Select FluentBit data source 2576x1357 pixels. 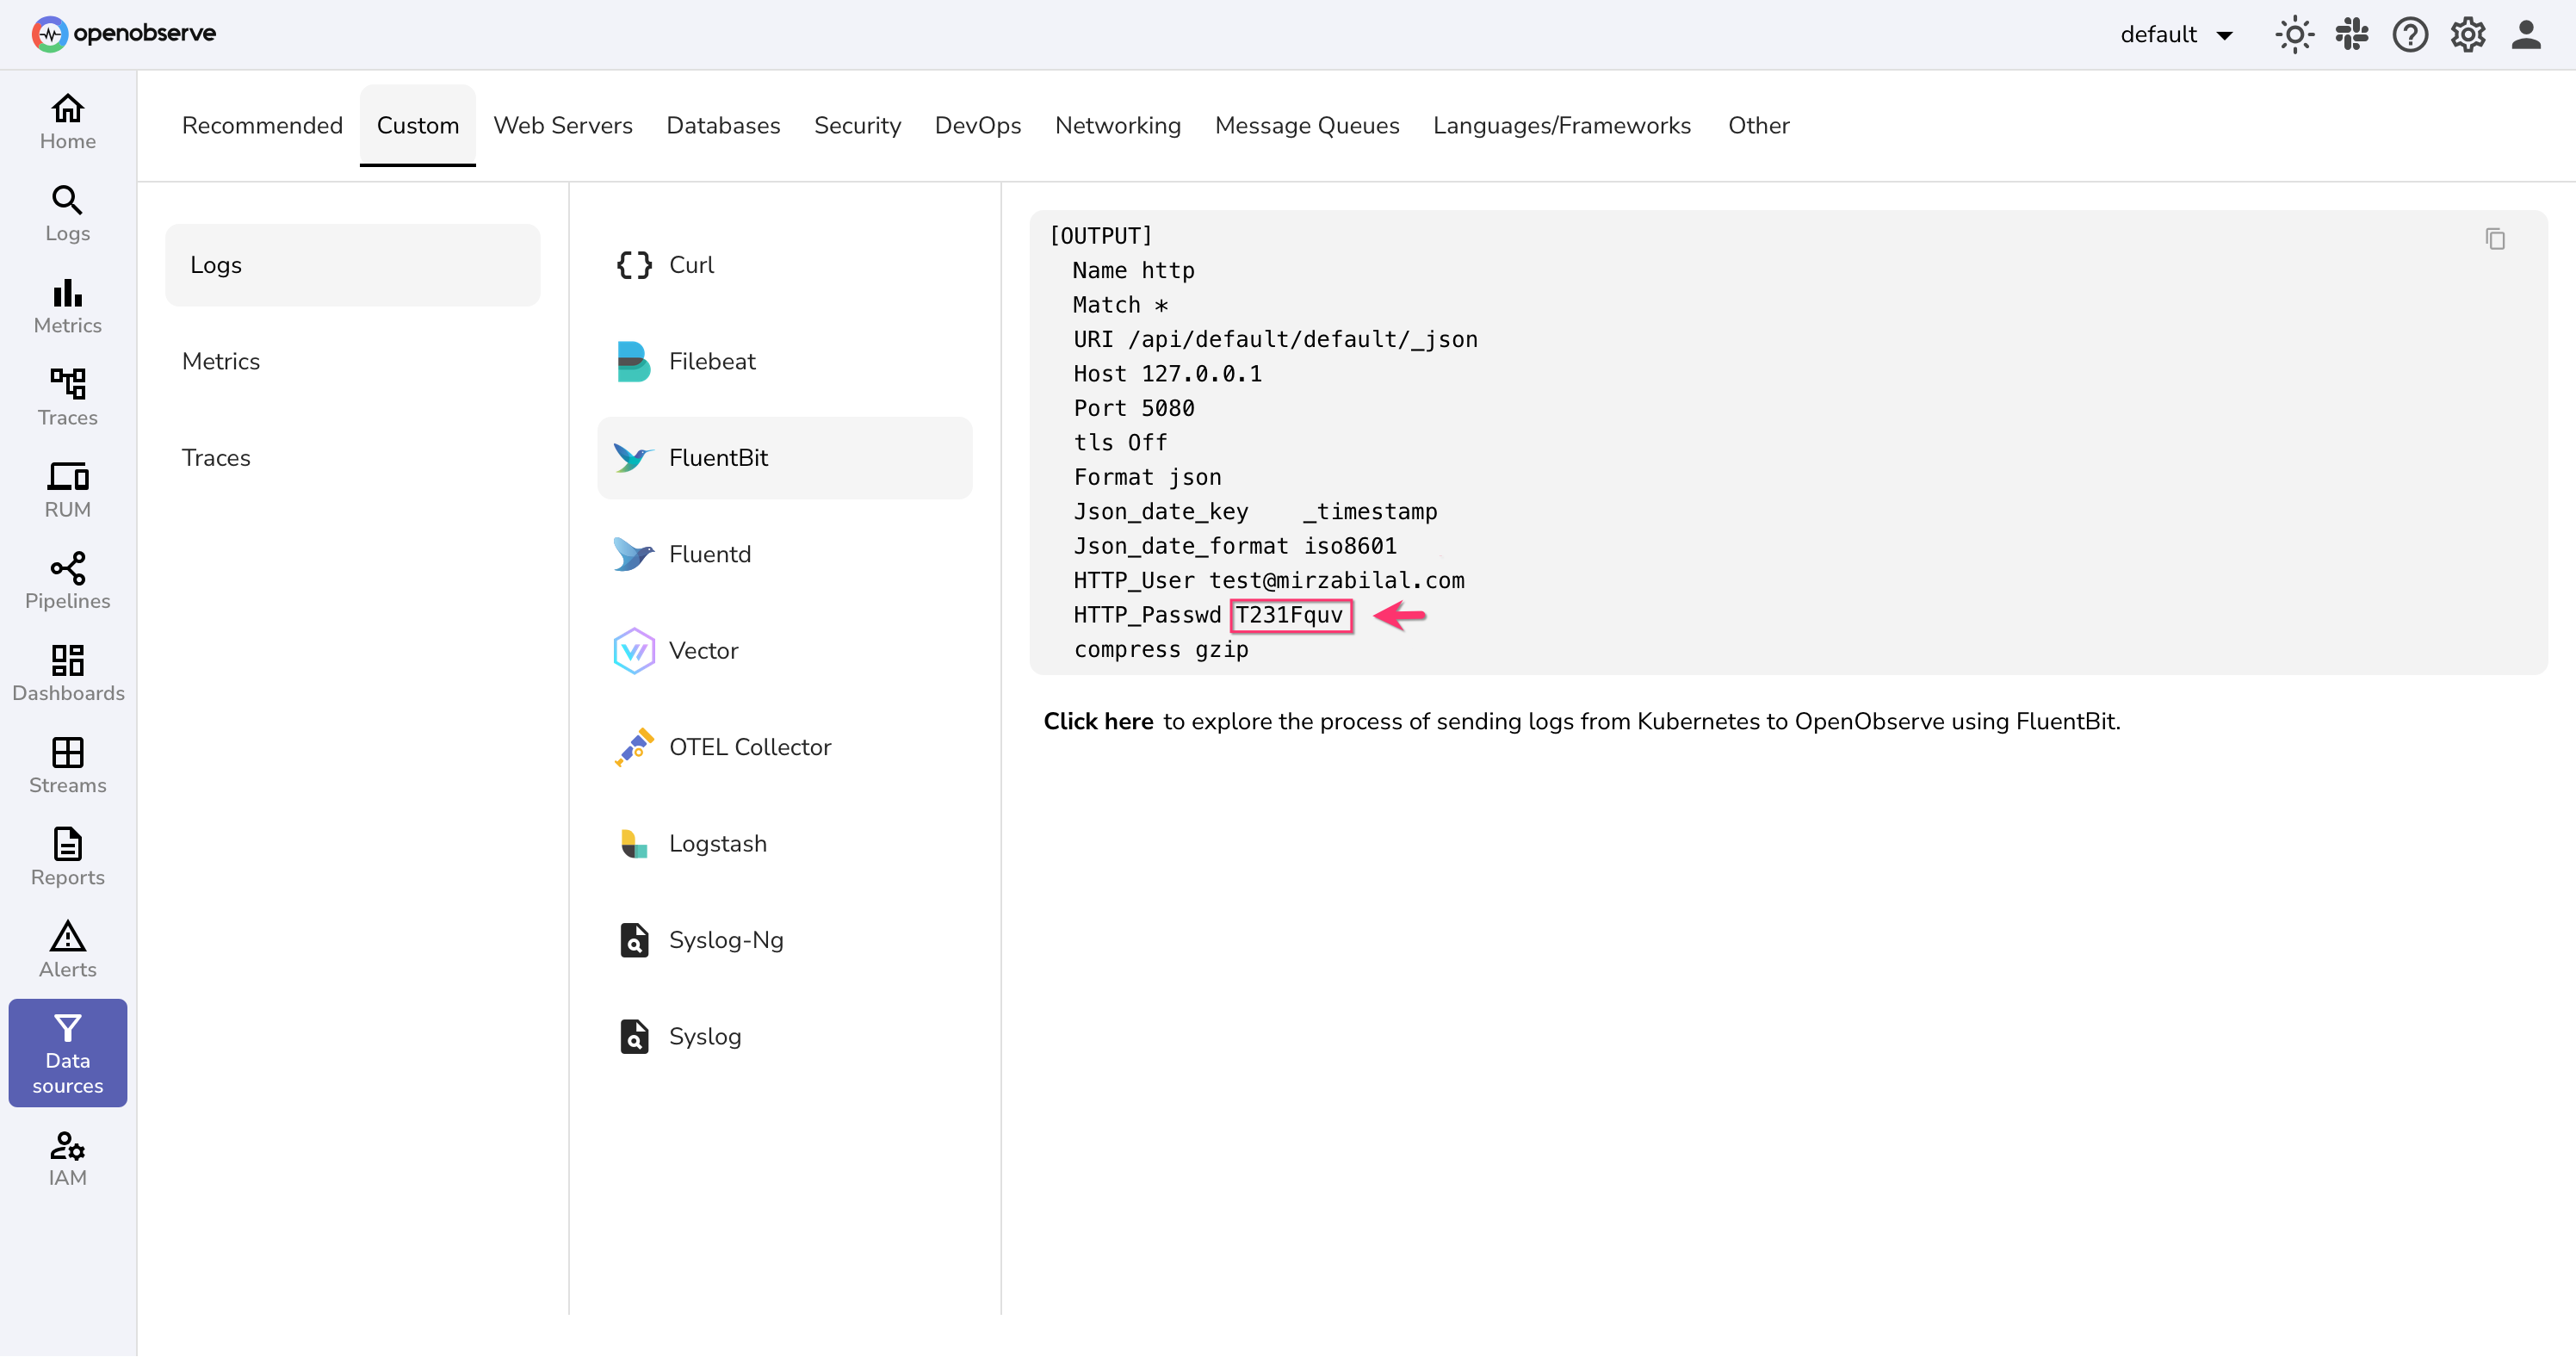pyautogui.click(x=784, y=458)
